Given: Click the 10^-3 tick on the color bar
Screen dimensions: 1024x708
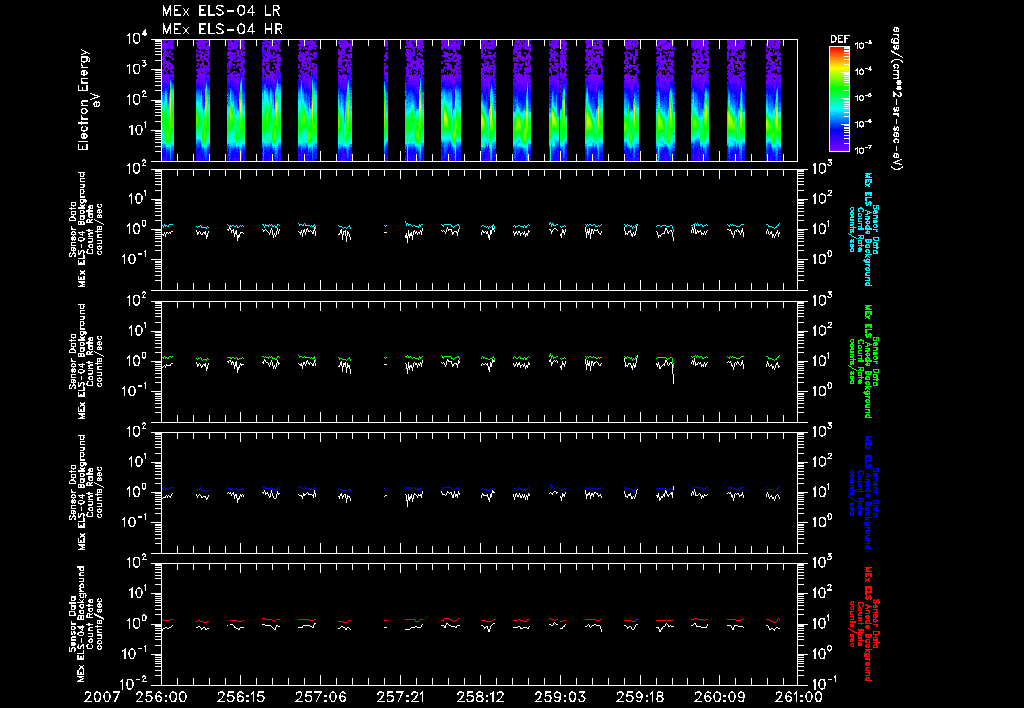Looking at the screenshot, I should click(864, 45).
